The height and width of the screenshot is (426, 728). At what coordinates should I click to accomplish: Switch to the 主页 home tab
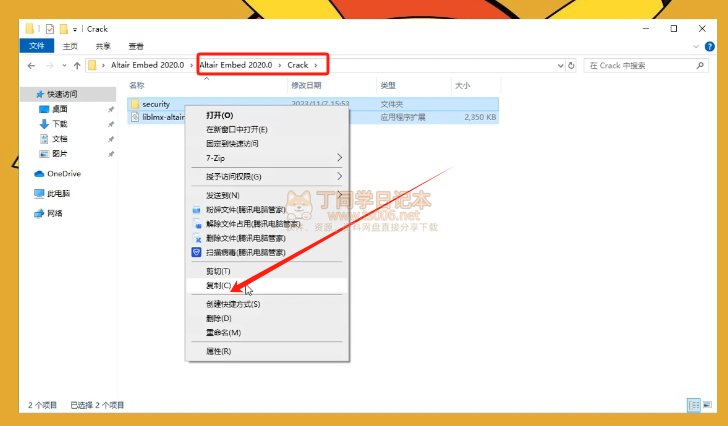(70, 46)
